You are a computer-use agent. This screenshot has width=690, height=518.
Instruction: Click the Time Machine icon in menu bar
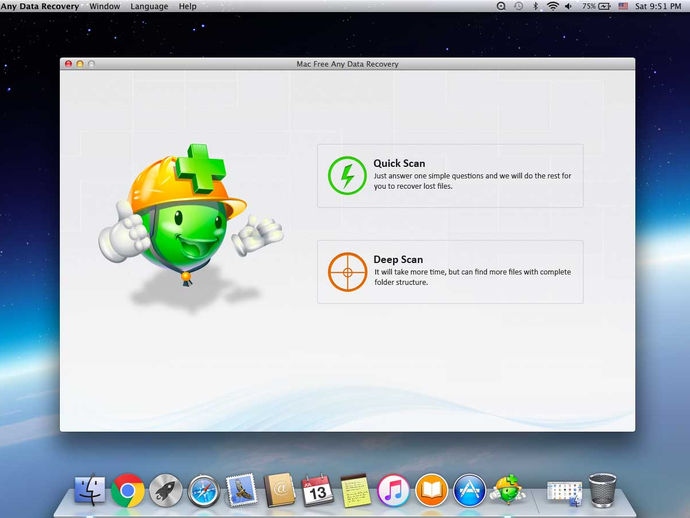coord(519,6)
